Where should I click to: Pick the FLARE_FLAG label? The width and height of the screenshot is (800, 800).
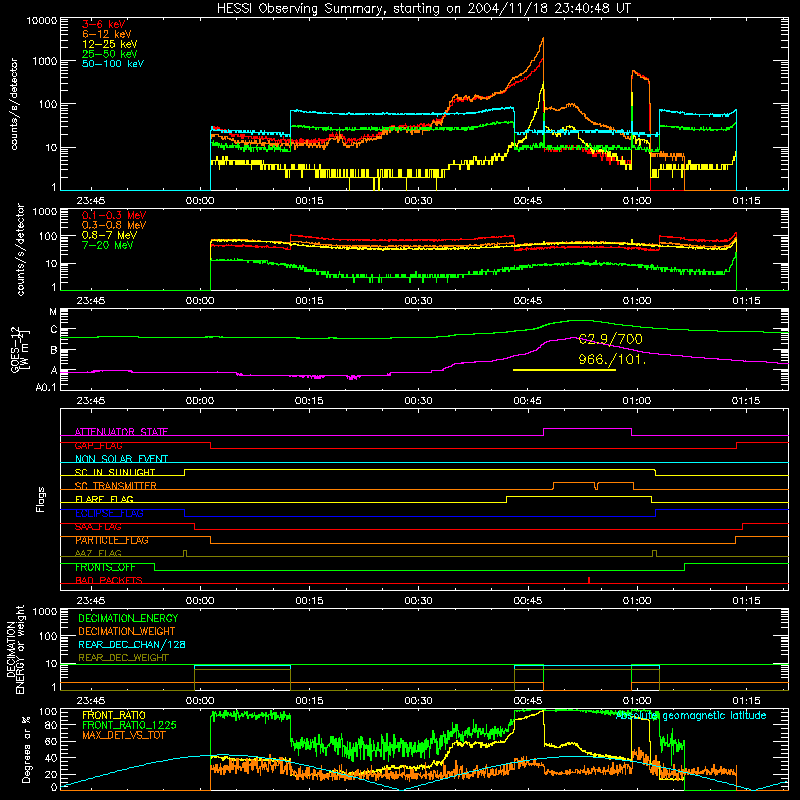click(104, 499)
